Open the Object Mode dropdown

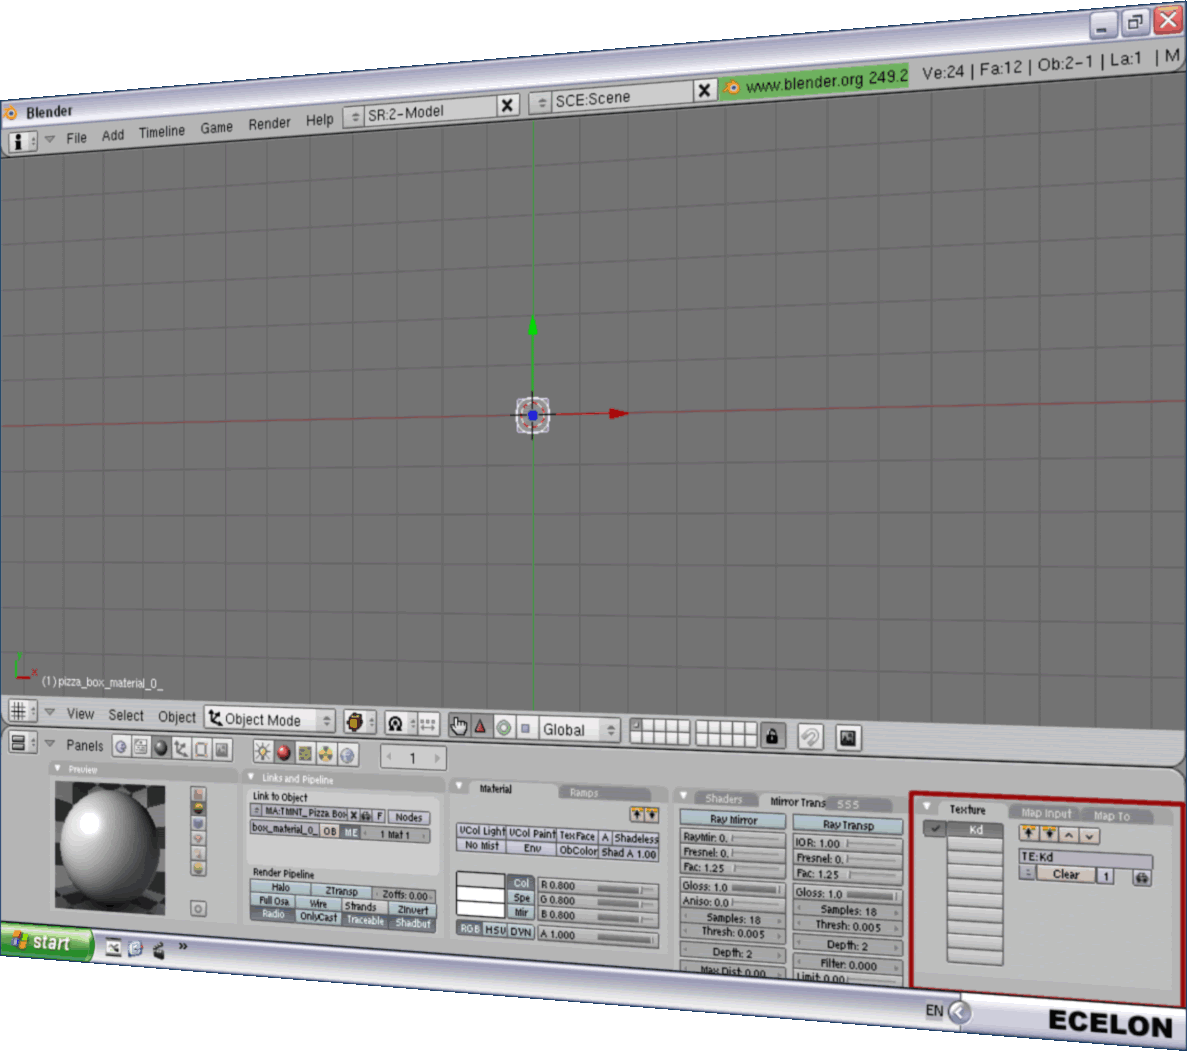pos(269,719)
